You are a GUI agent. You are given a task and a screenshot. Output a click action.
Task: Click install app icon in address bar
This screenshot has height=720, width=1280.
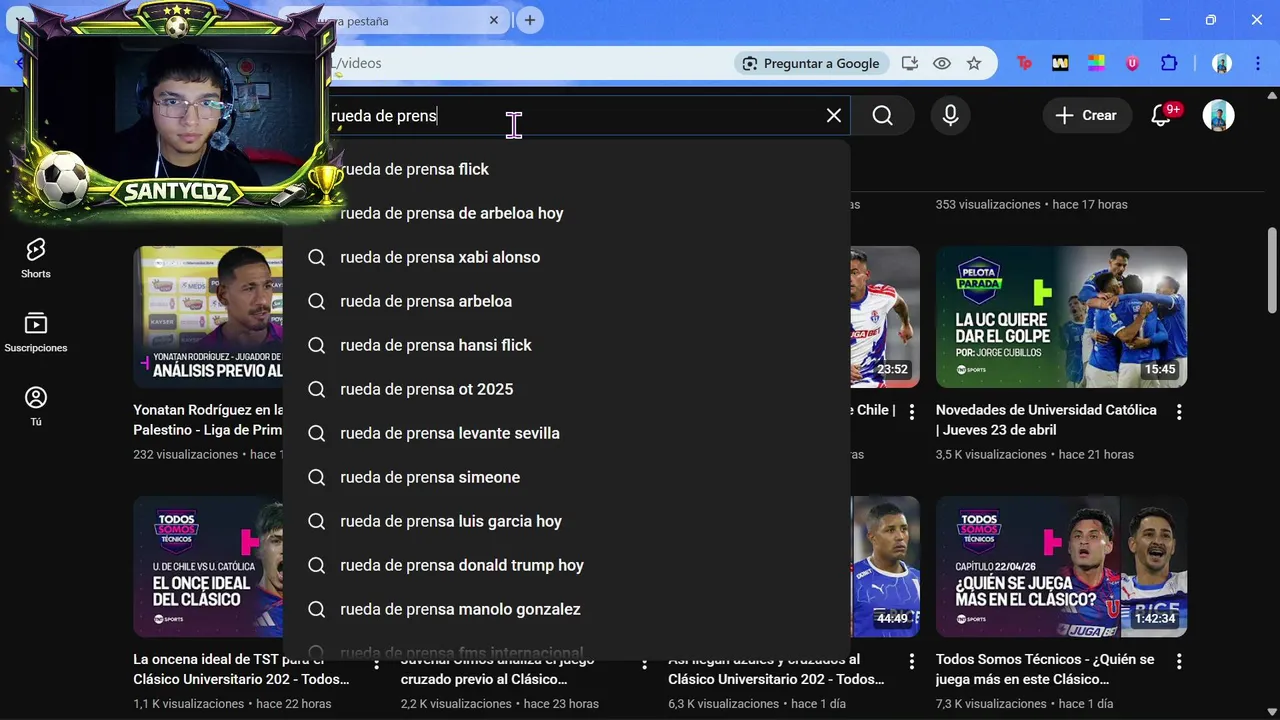909,63
